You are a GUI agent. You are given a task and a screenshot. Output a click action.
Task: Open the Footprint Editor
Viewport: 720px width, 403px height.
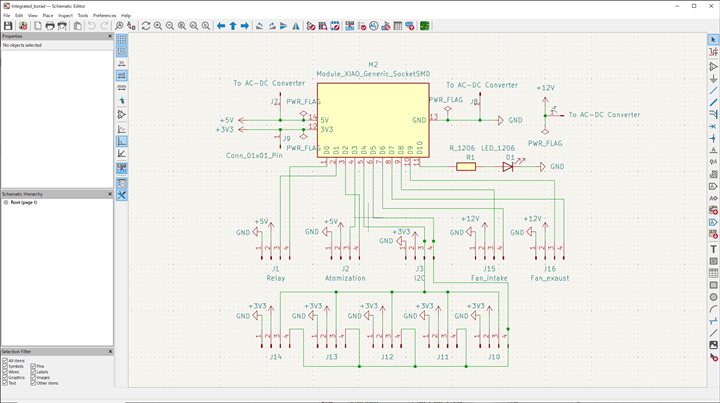coord(335,26)
